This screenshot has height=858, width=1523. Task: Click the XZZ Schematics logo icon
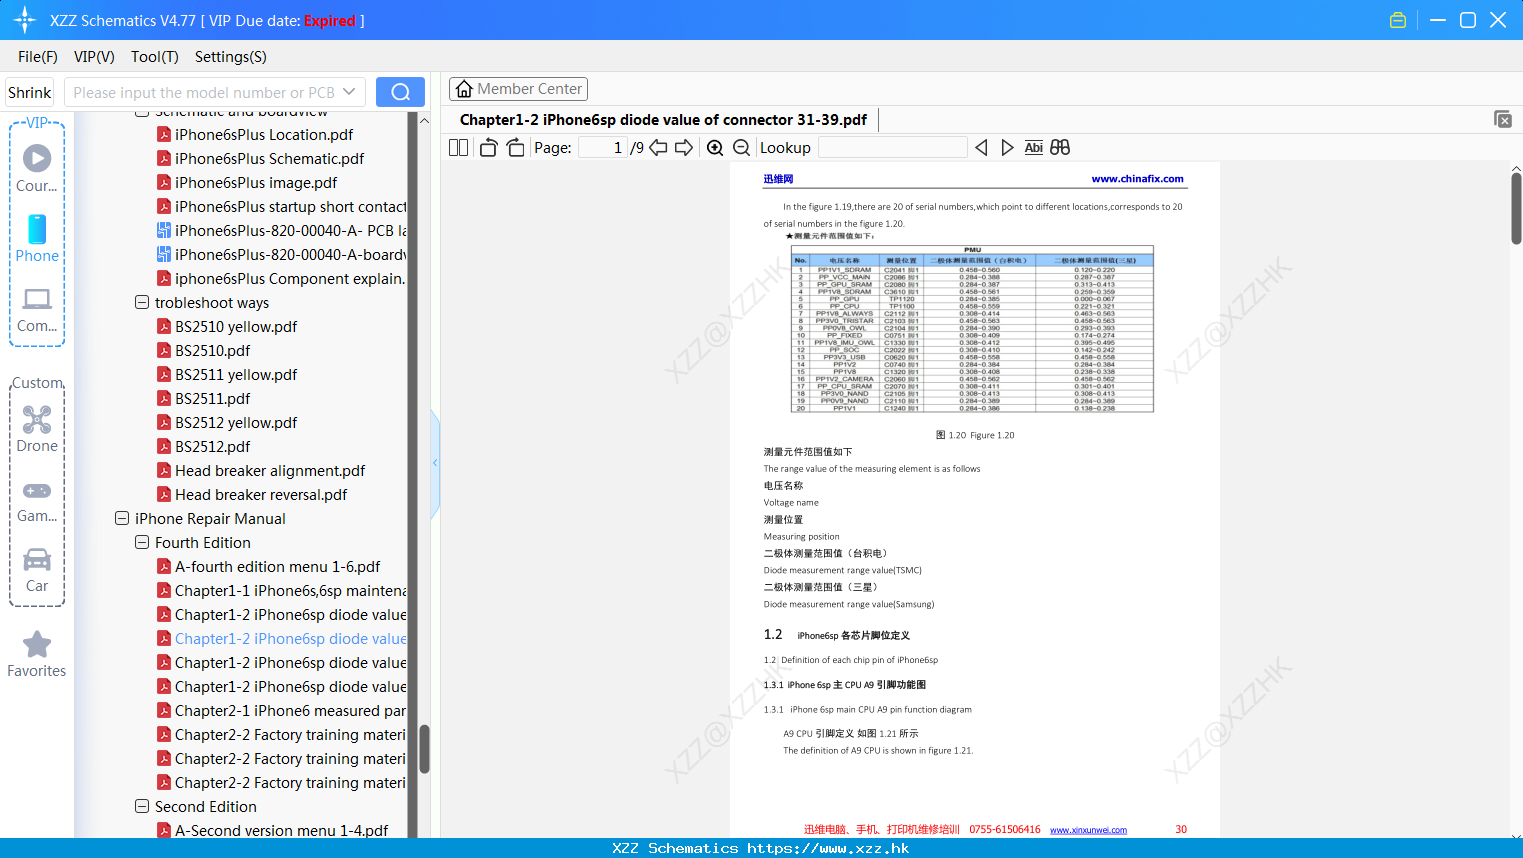(25, 20)
